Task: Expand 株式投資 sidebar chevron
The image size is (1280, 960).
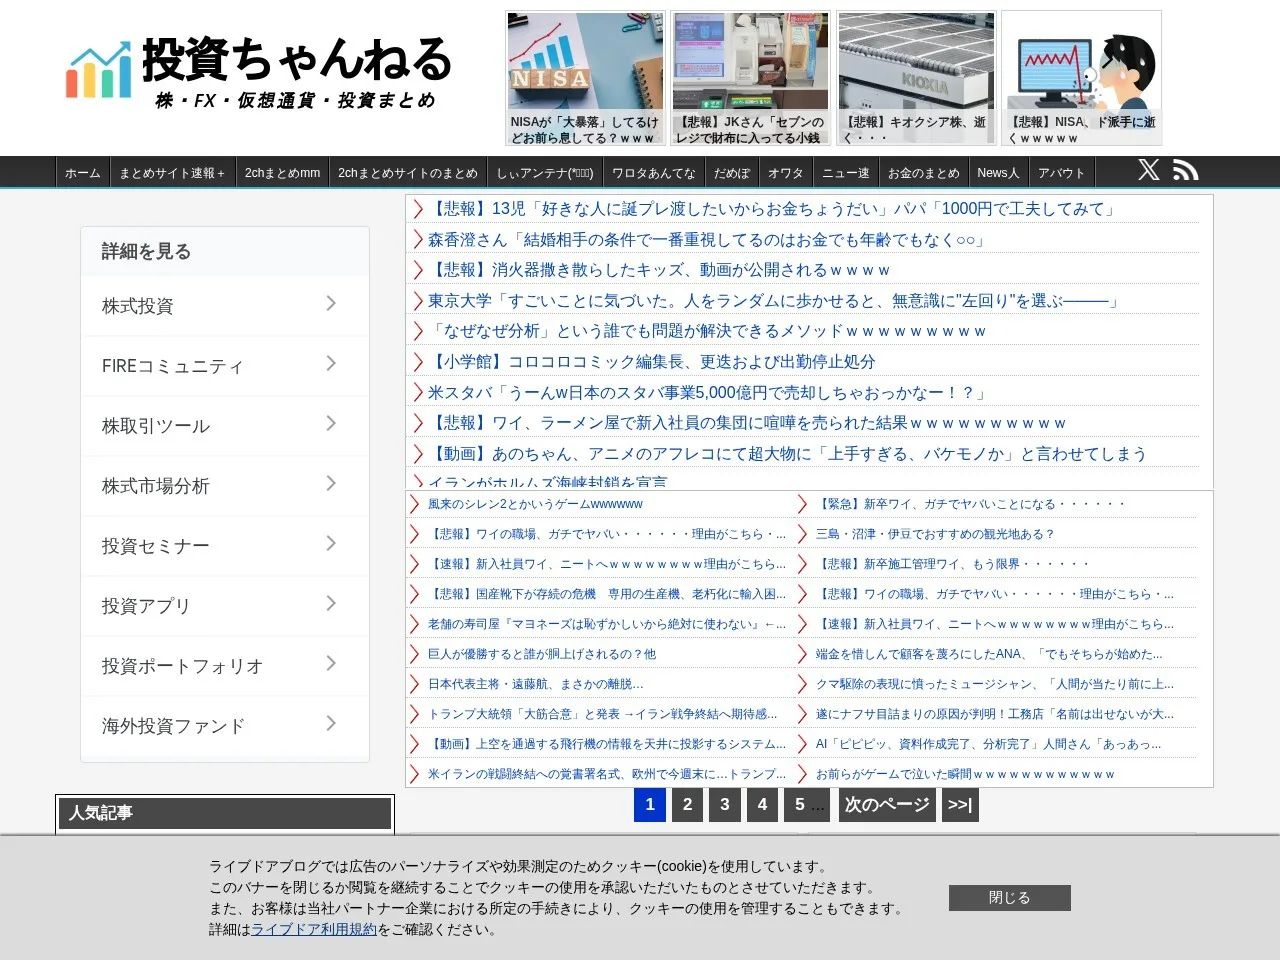Action: click(x=331, y=303)
